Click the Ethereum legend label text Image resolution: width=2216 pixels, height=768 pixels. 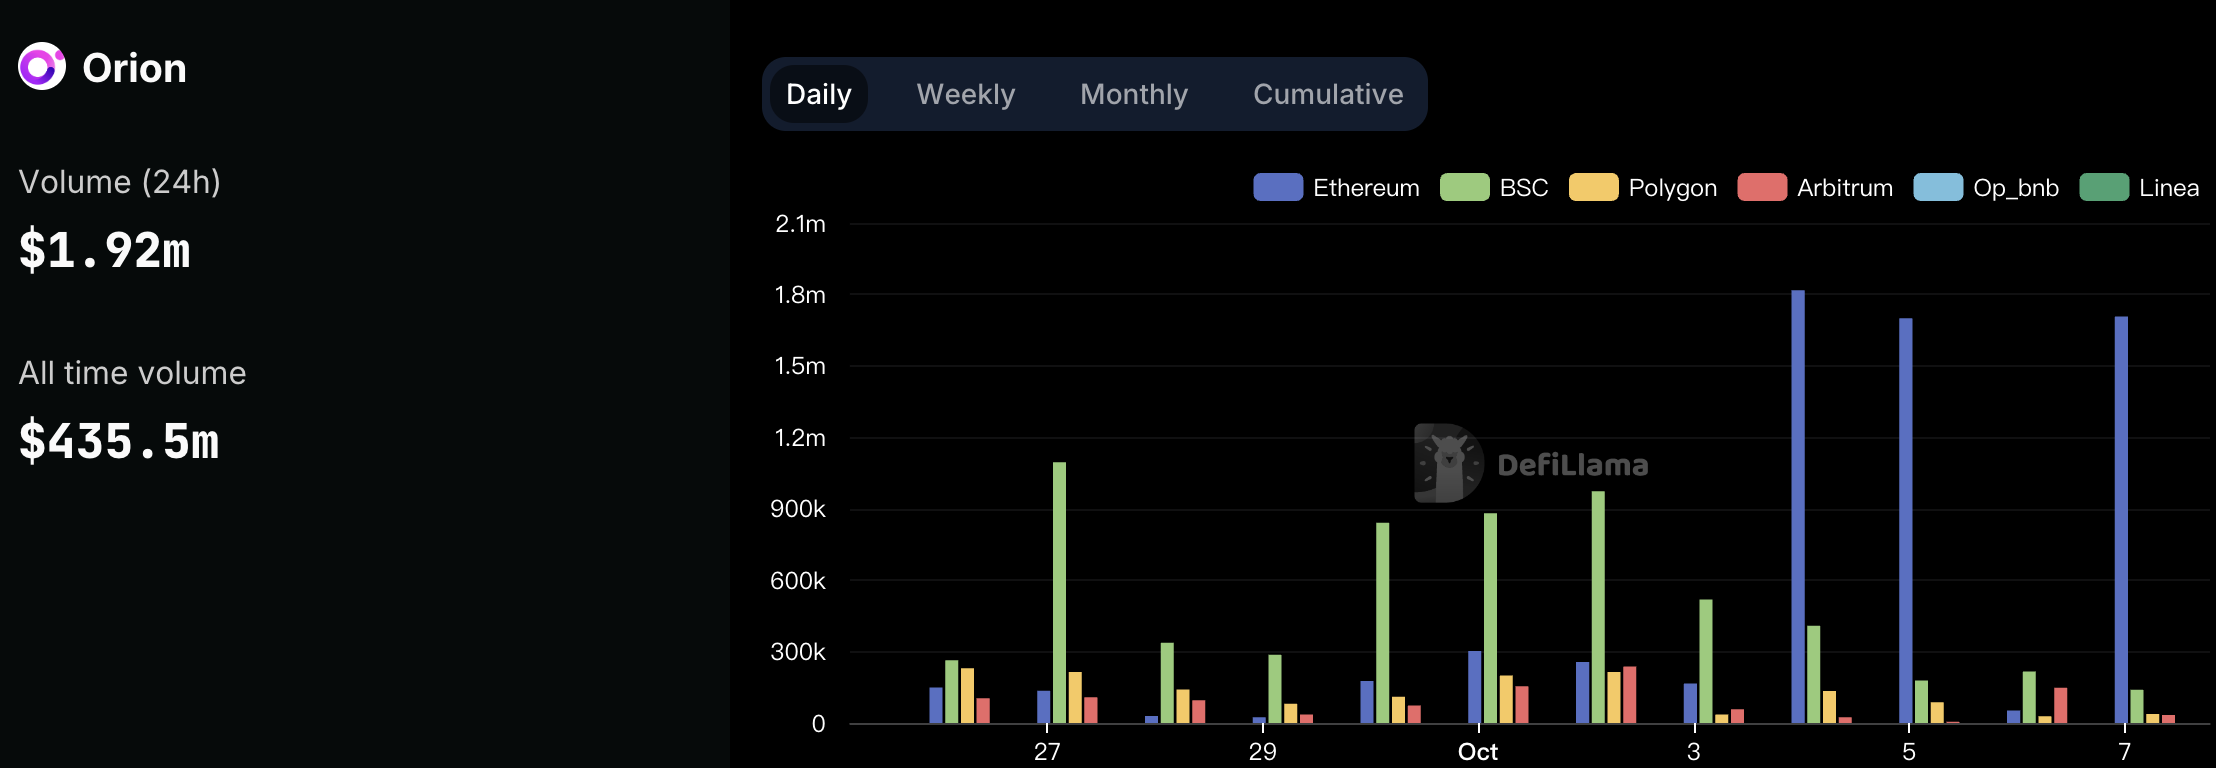point(1366,188)
